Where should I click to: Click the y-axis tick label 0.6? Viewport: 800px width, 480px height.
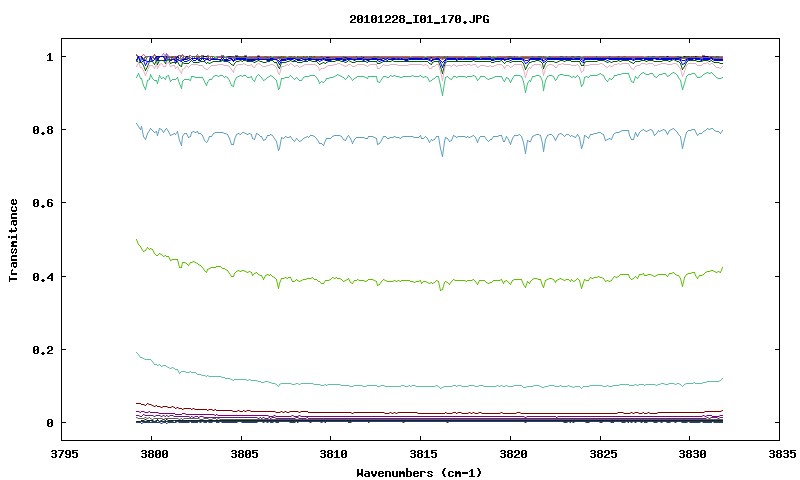pyautogui.click(x=43, y=203)
